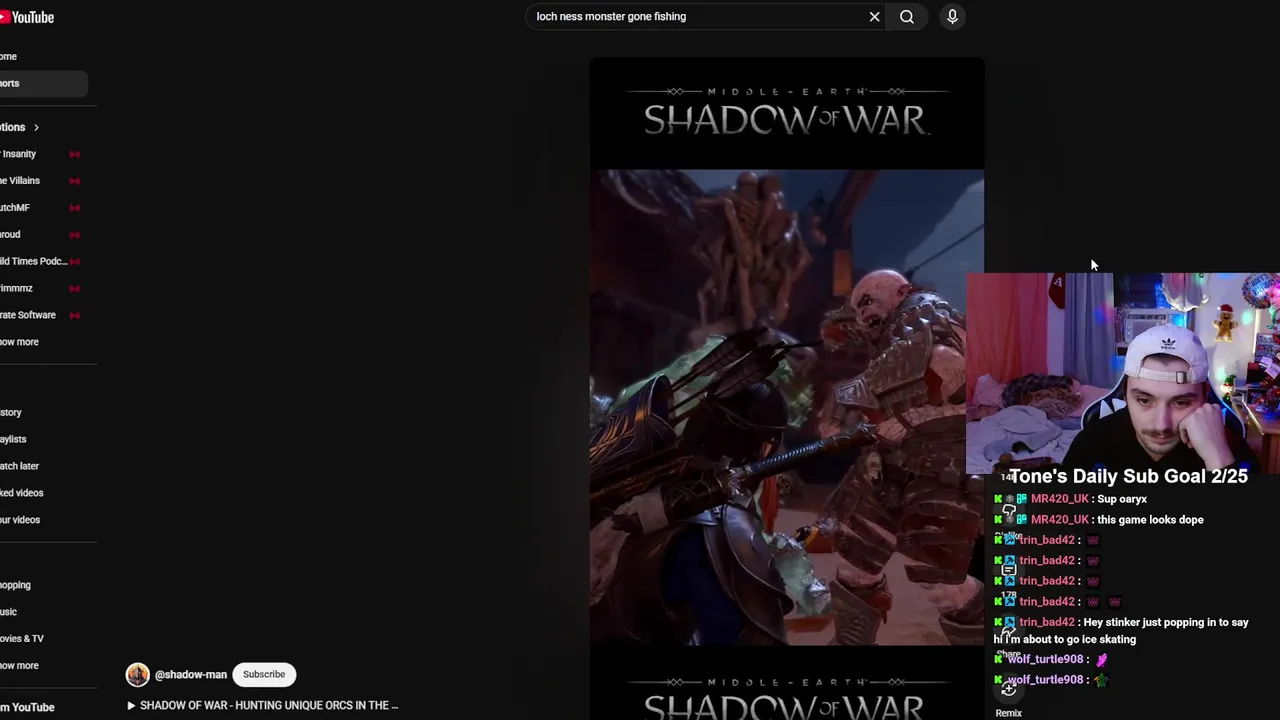The height and width of the screenshot is (720, 1280).
Task: Clear the search box with the X icon
Action: [x=874, y=17]
